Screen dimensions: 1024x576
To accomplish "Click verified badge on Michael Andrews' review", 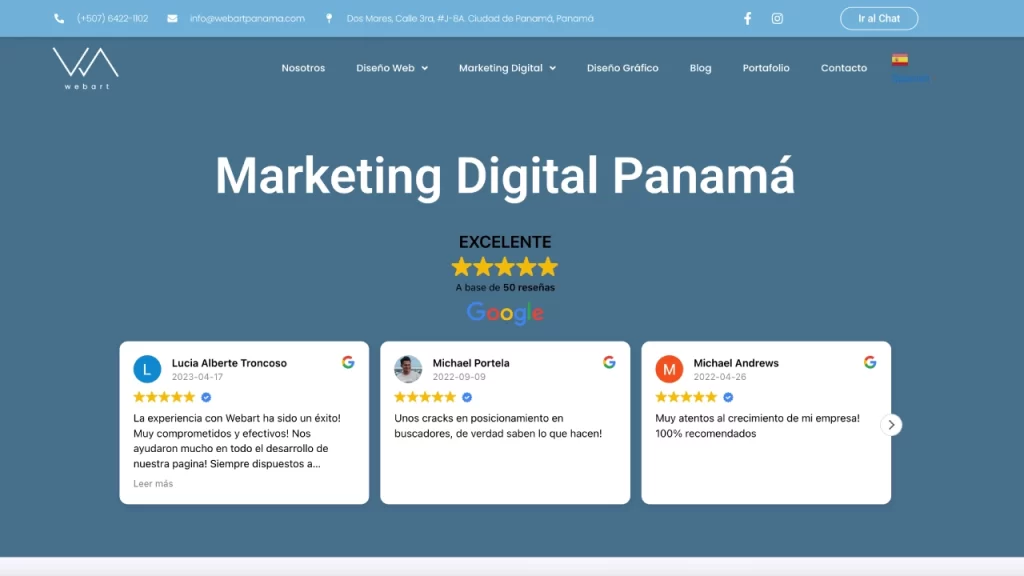I will [x=728, y=397].
